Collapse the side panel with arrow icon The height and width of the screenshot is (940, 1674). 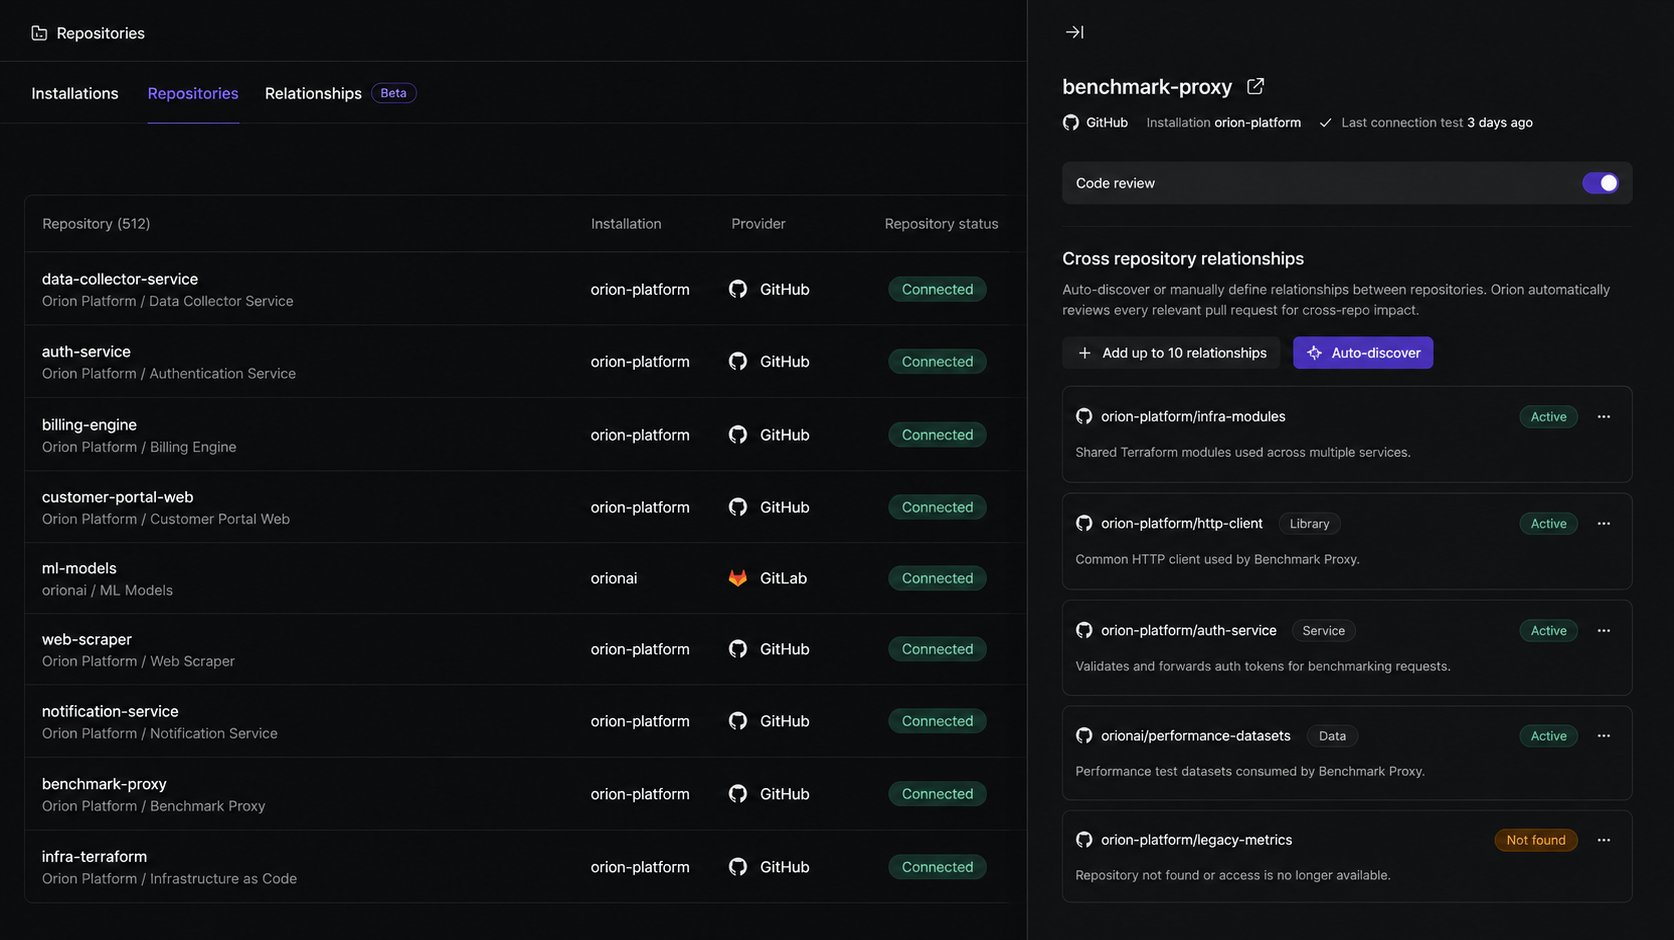(1075, 32)
